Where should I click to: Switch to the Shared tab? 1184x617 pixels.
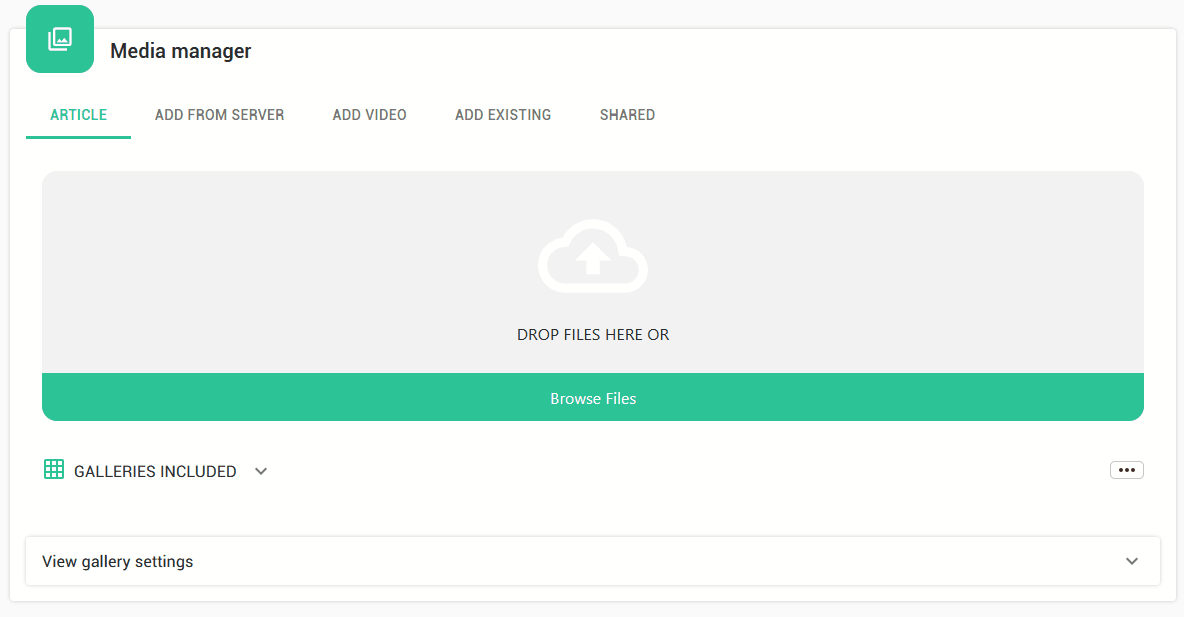(627, 115)
